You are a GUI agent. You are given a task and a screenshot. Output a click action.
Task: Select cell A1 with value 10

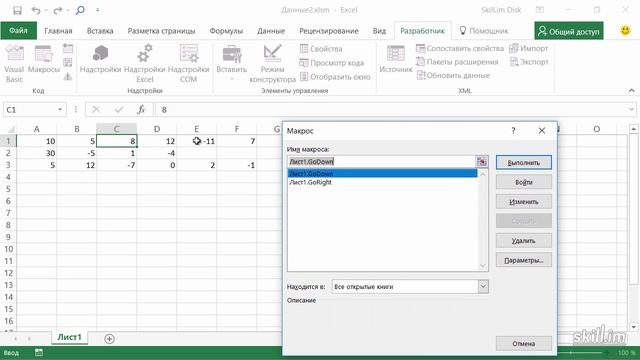[36, 141]
